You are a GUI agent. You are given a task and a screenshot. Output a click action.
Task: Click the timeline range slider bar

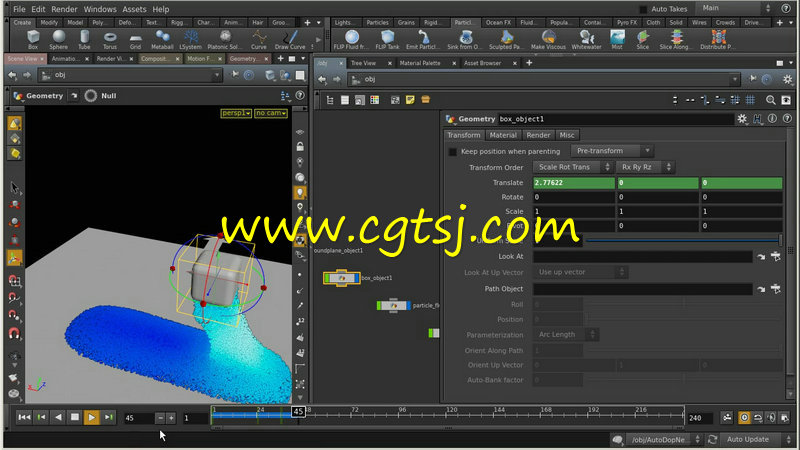[x=448, y=428]
